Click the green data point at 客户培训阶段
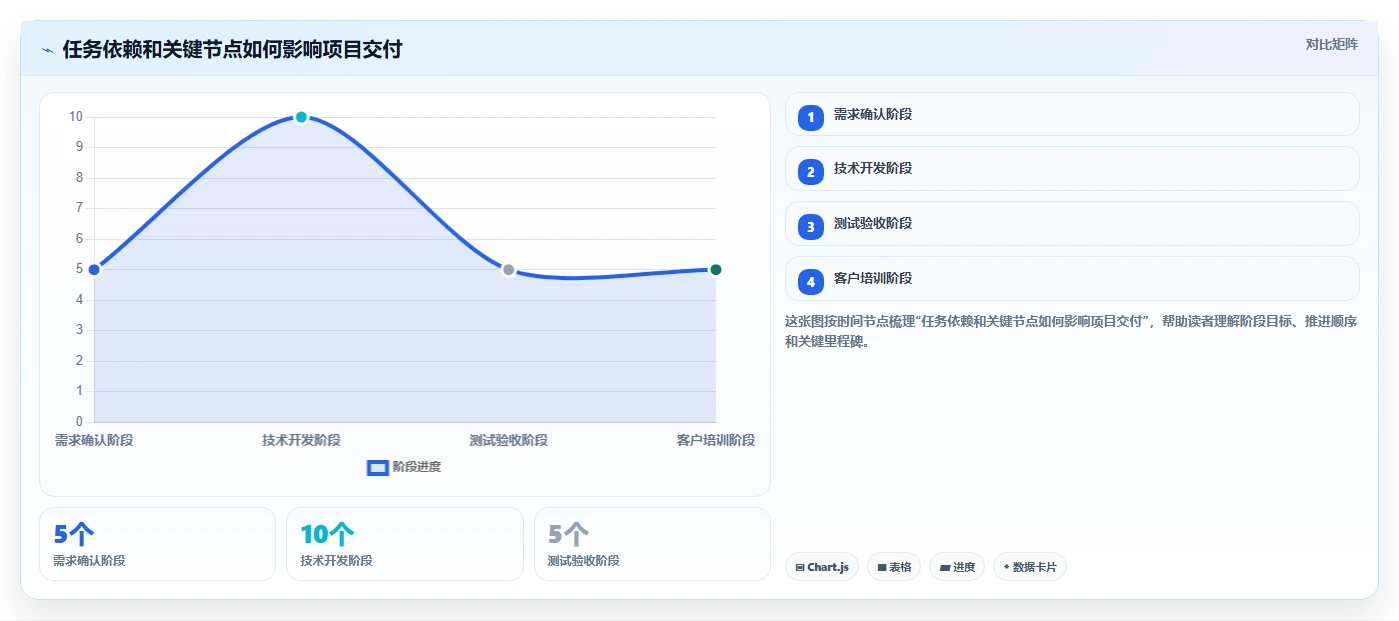Image resolution: width=1399 pixels, height=621 pixels. click(716, 270)
